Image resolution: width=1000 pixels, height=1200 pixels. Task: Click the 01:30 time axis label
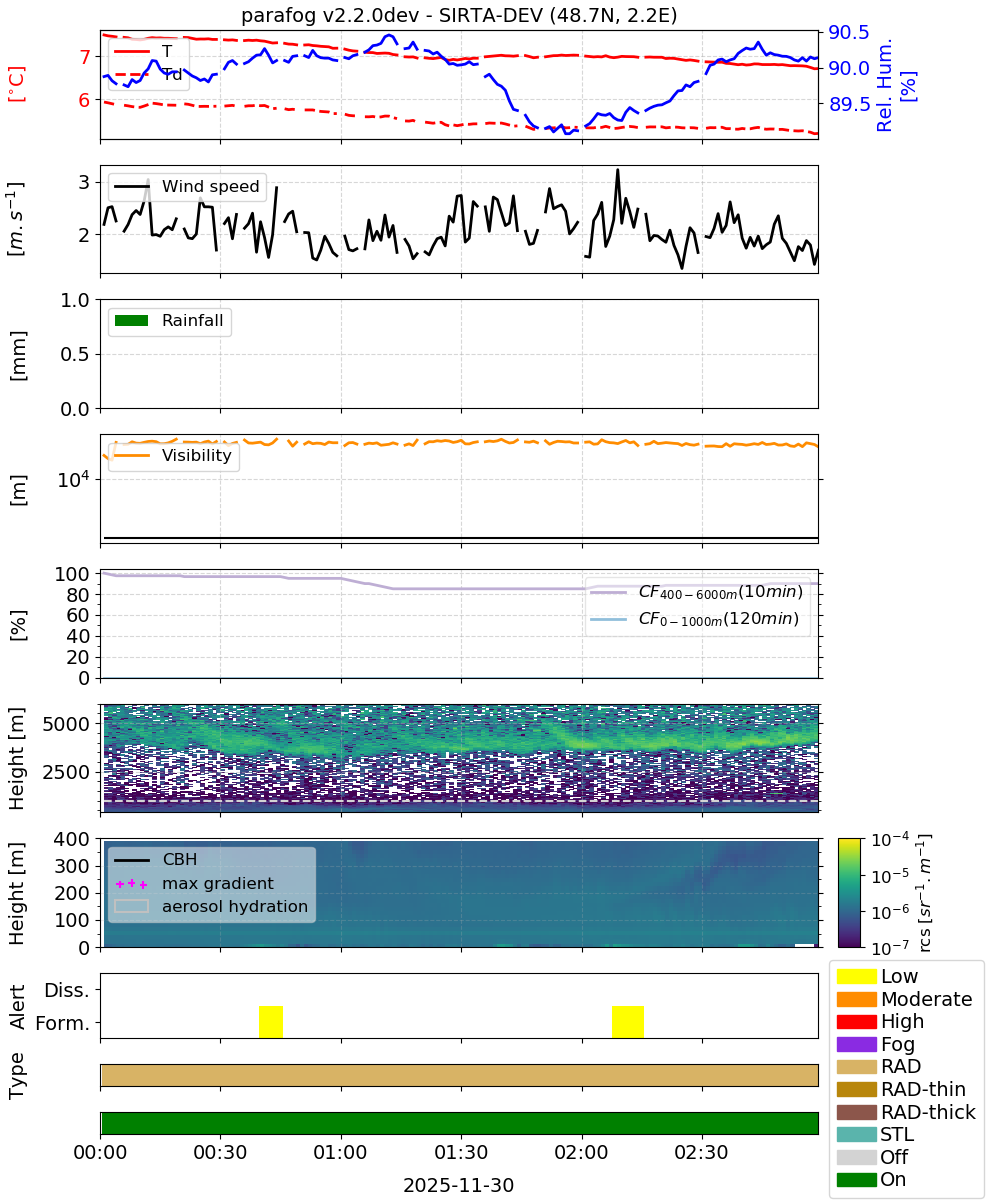(x=460, y=1152)
